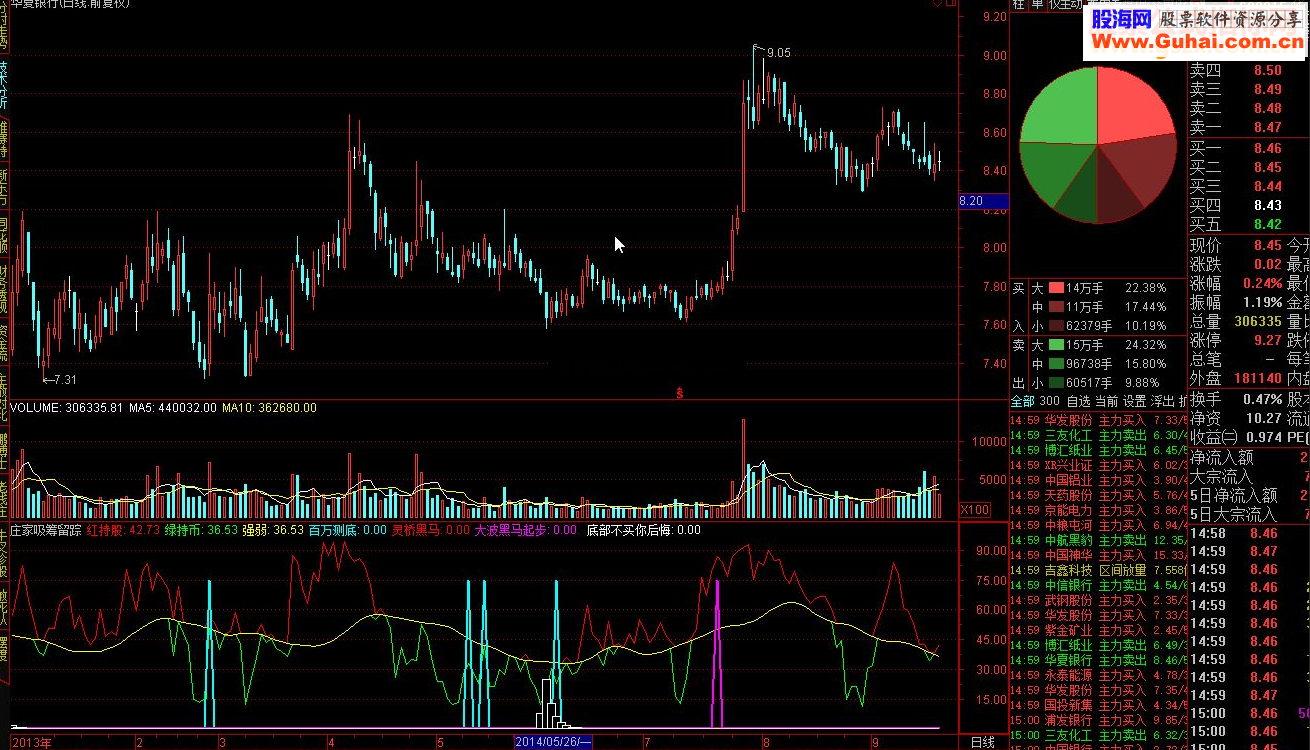Click the 庄家吸筹留踪 indicator name
The height and width of the screenshot is (750, 1310).
coord(46,530)
